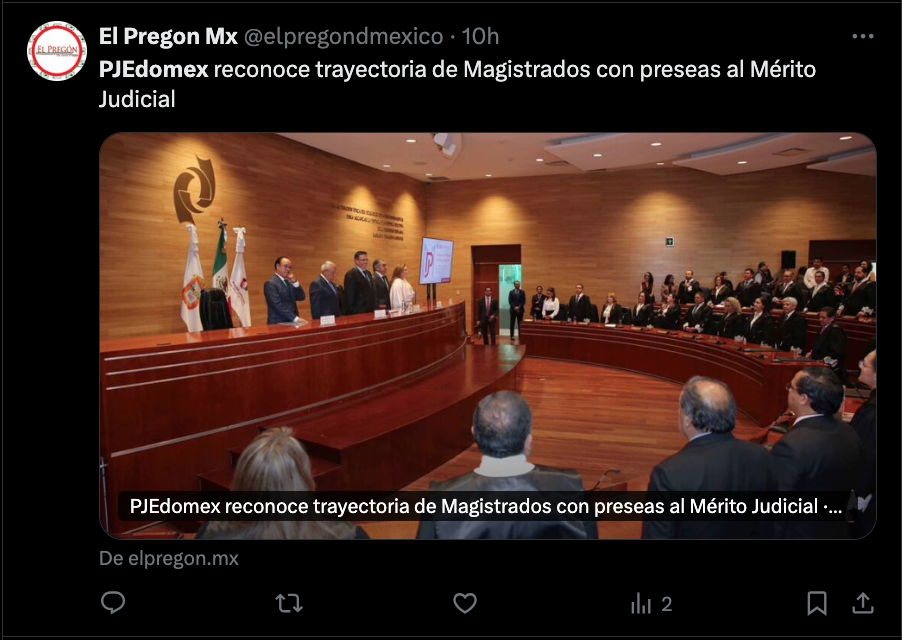Open the card caption overlay on the image
The width and height of the screenshot is (902, 640).
tap(483, 506)
